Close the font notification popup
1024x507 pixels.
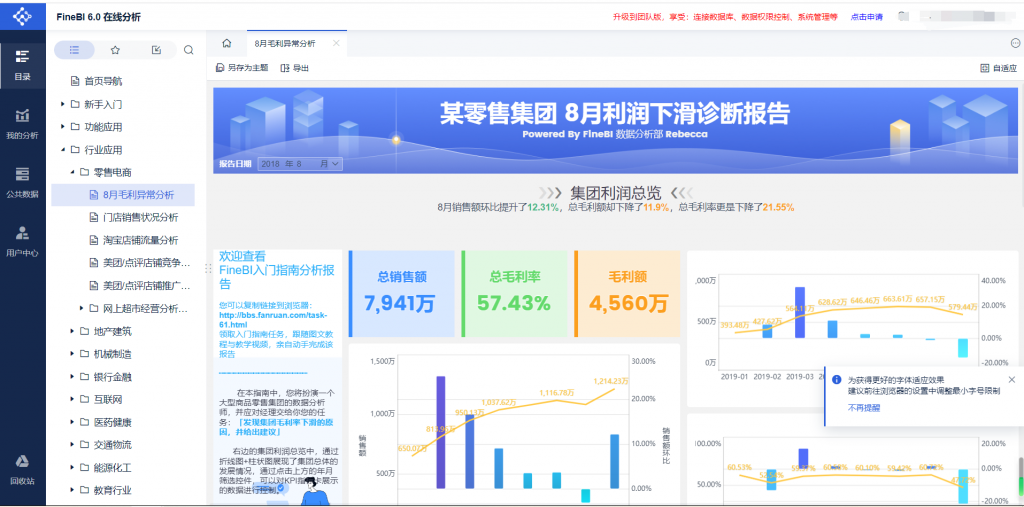pyautogui.click(x=1012, y=380)
